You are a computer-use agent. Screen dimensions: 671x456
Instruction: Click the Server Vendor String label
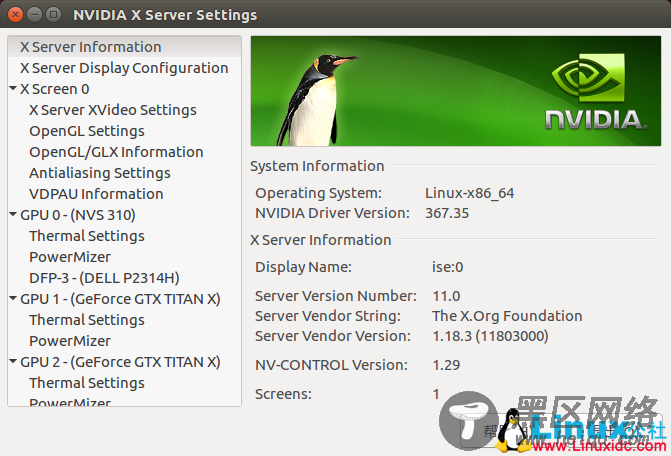point(328,316)
